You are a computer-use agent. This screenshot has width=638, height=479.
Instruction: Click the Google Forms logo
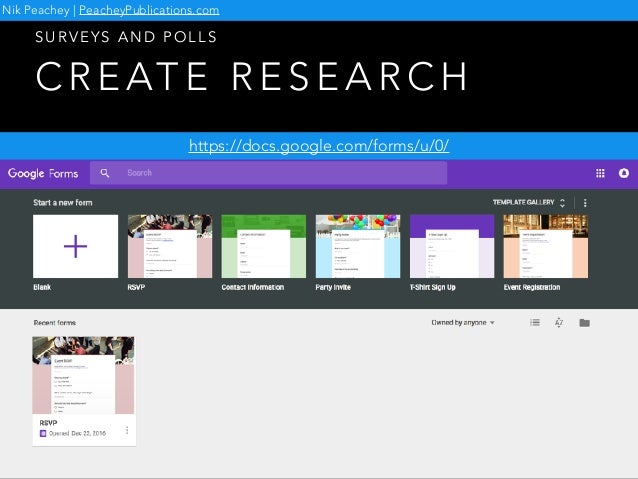coord(43,173)
